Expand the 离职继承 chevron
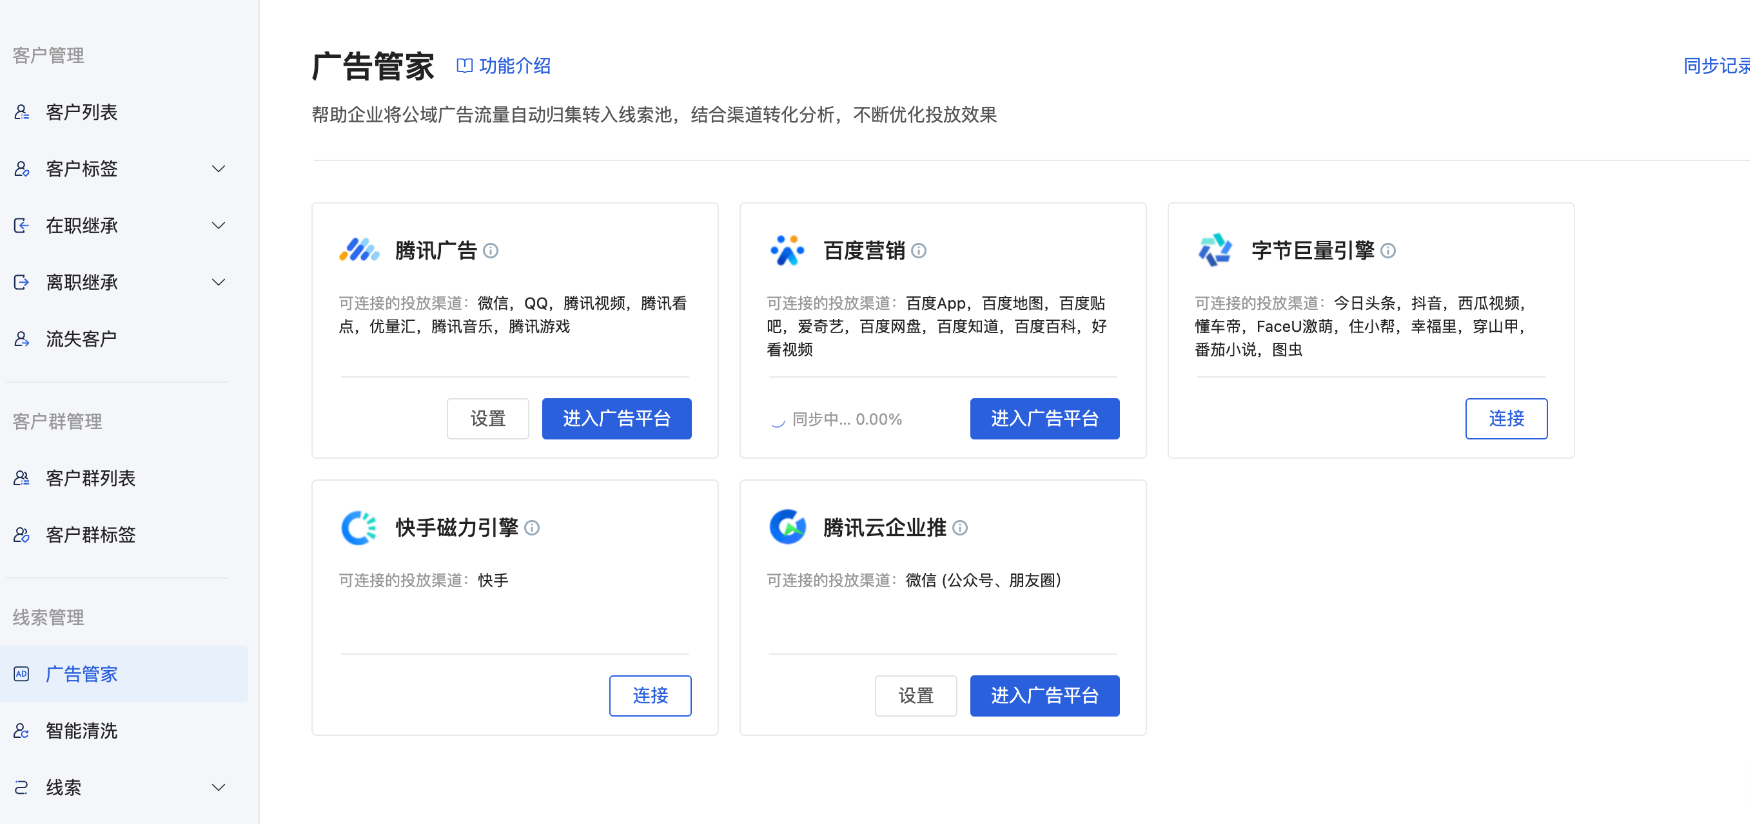The width and height of the screenshot is (1750, 824). tap(219, 282)
